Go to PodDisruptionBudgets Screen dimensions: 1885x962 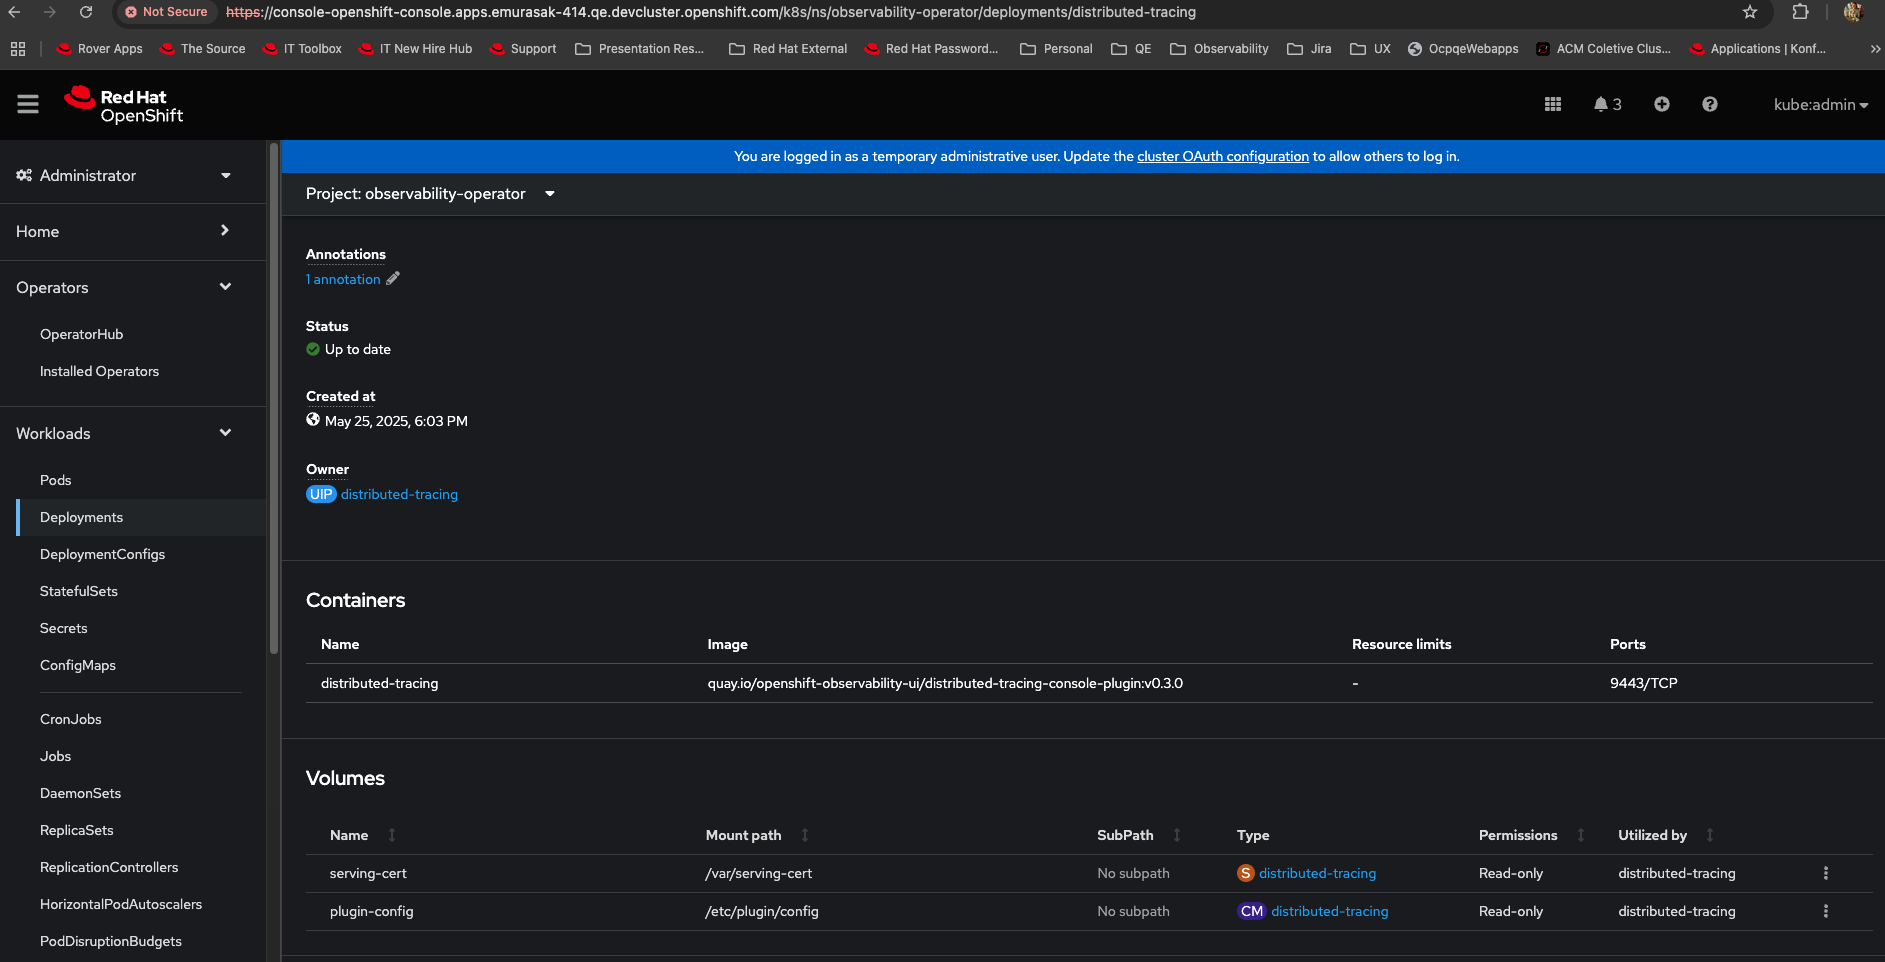pos(111,941)
